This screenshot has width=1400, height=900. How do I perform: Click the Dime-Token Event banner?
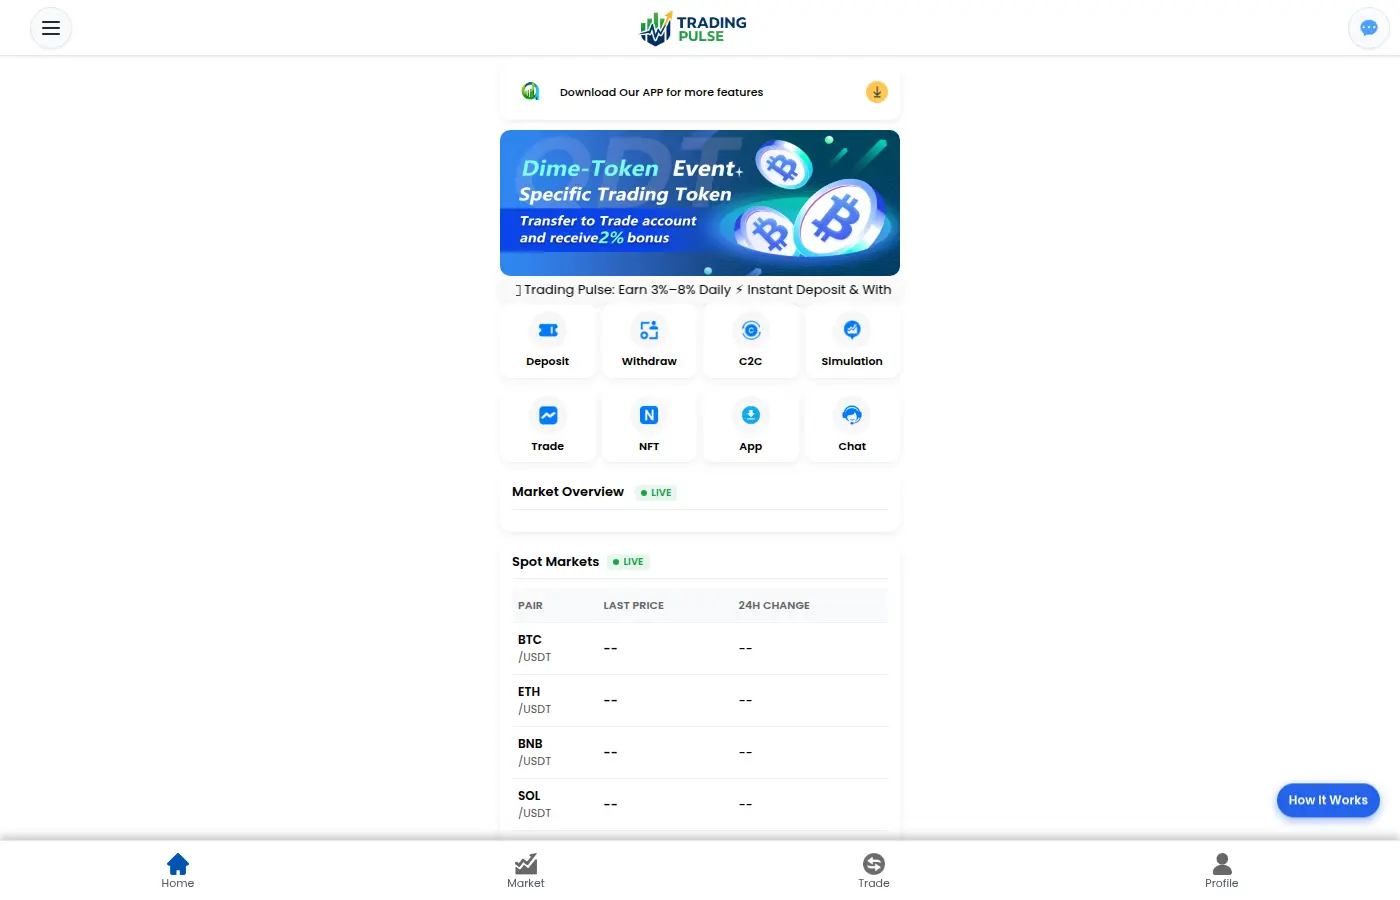tap(700, 203)
